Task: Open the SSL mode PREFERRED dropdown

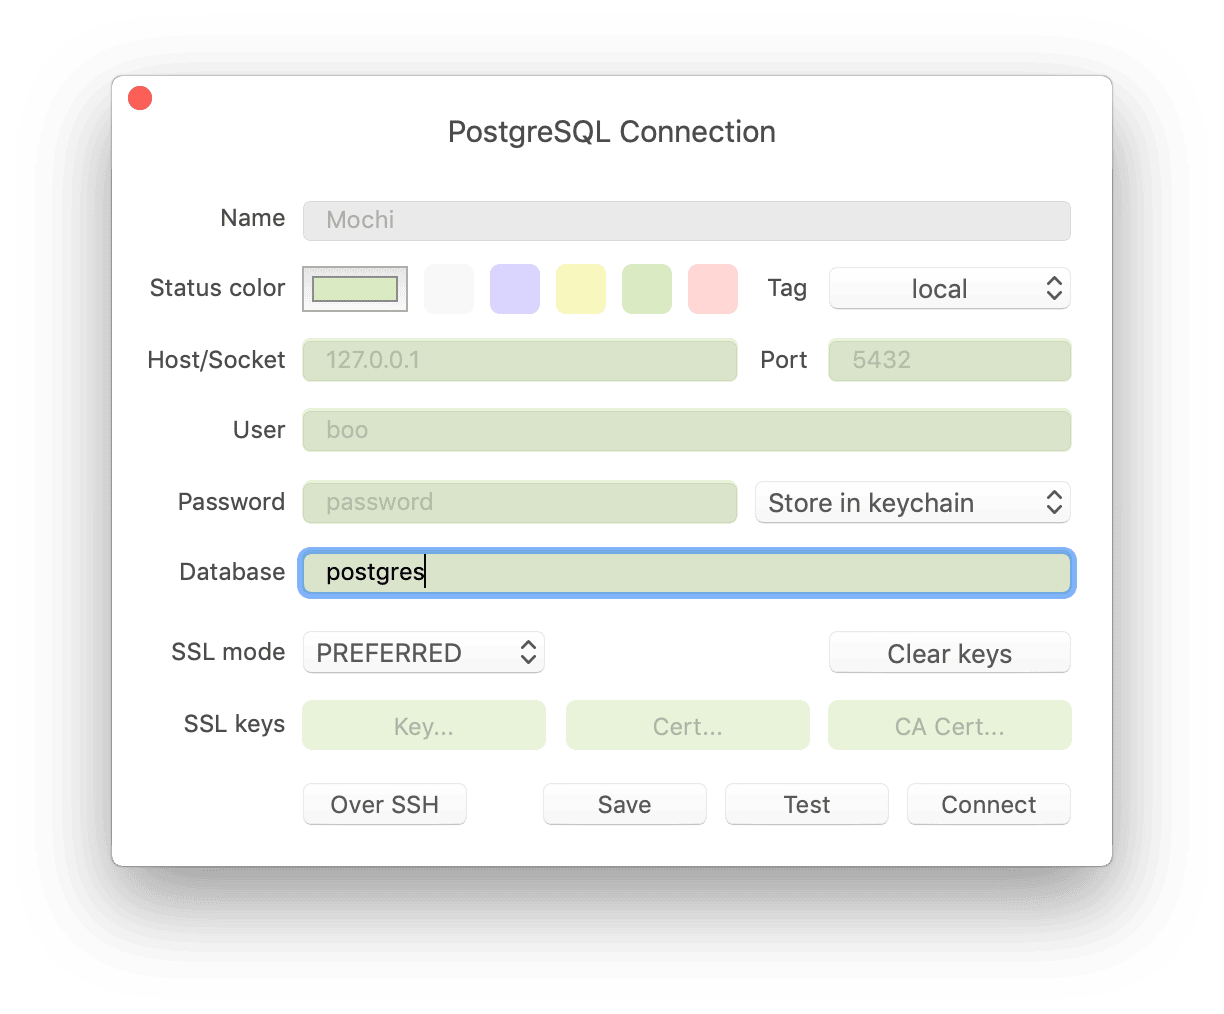Action: [x=424, y=653]
